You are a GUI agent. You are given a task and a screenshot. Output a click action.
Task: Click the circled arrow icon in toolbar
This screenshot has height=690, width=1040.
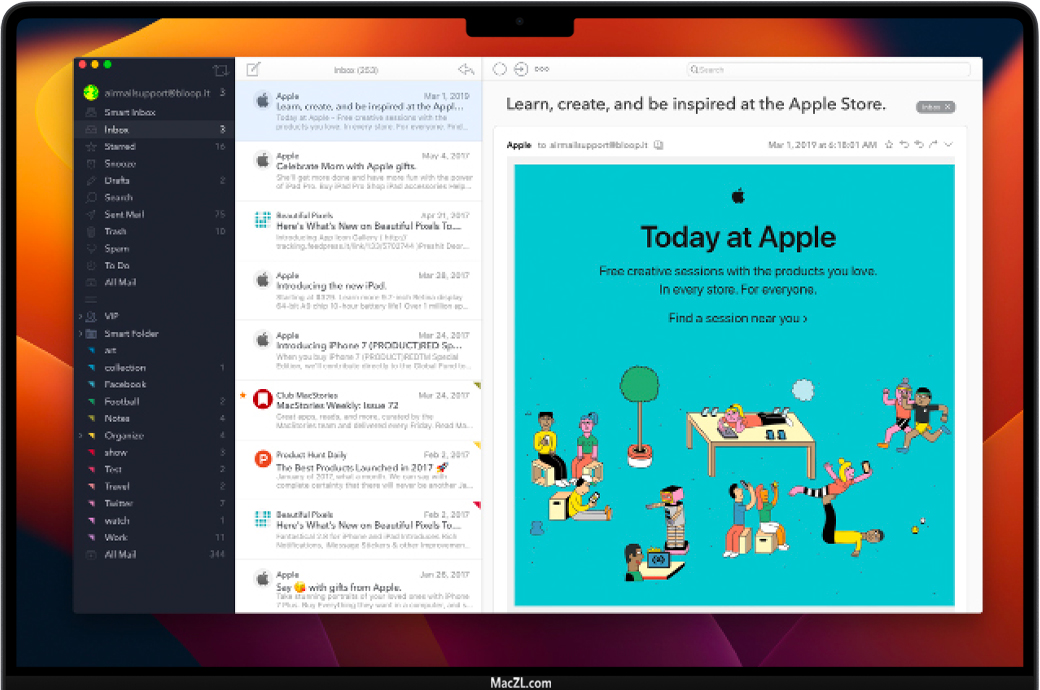(521, 69)
